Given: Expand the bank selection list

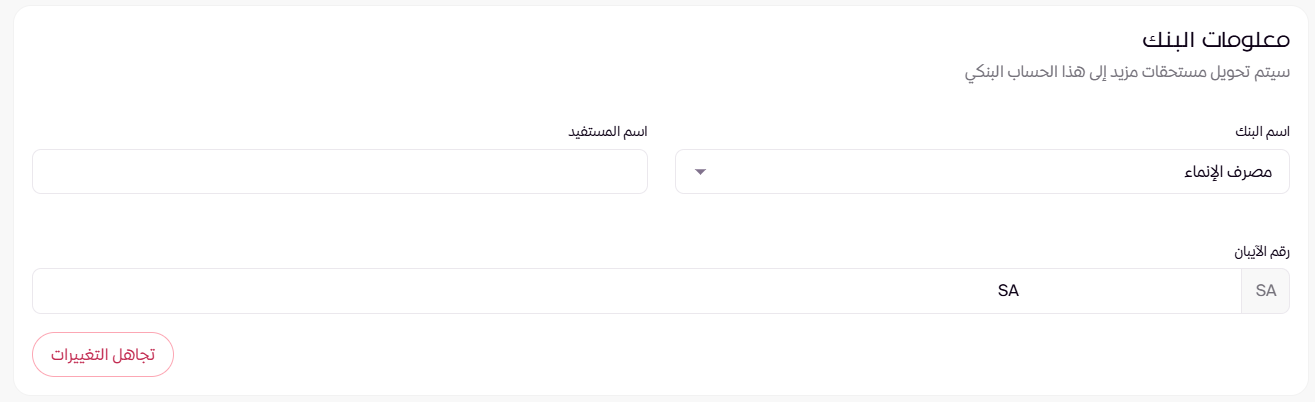Looking at the screenshot, I should click(x=982, y=172).
